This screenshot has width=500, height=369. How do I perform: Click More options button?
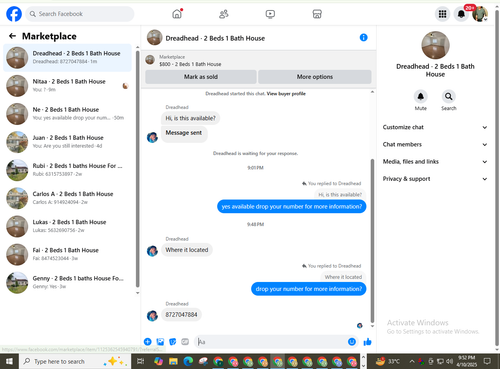click(x=315, y=77)
